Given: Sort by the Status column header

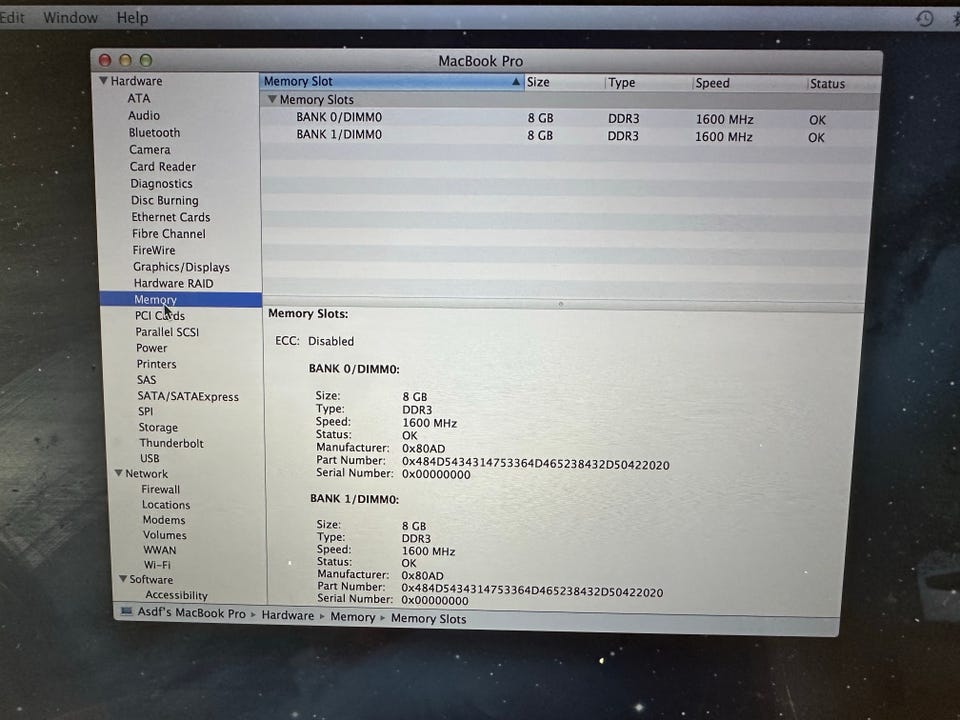Looking at the screenshot, I should 844,84.
